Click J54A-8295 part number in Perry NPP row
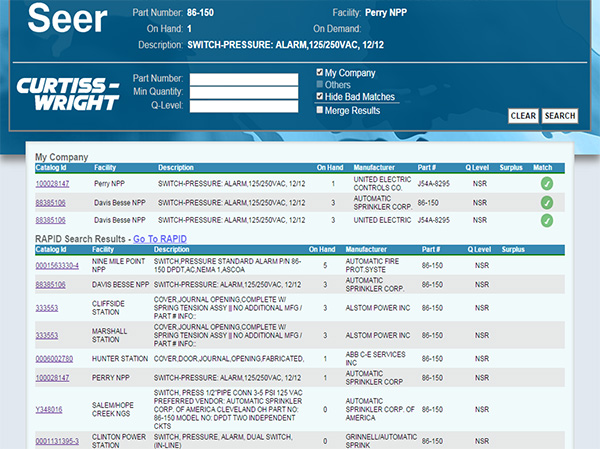This screenshot has width=600, height=449. pyautogui.click(x=434, y=184)
